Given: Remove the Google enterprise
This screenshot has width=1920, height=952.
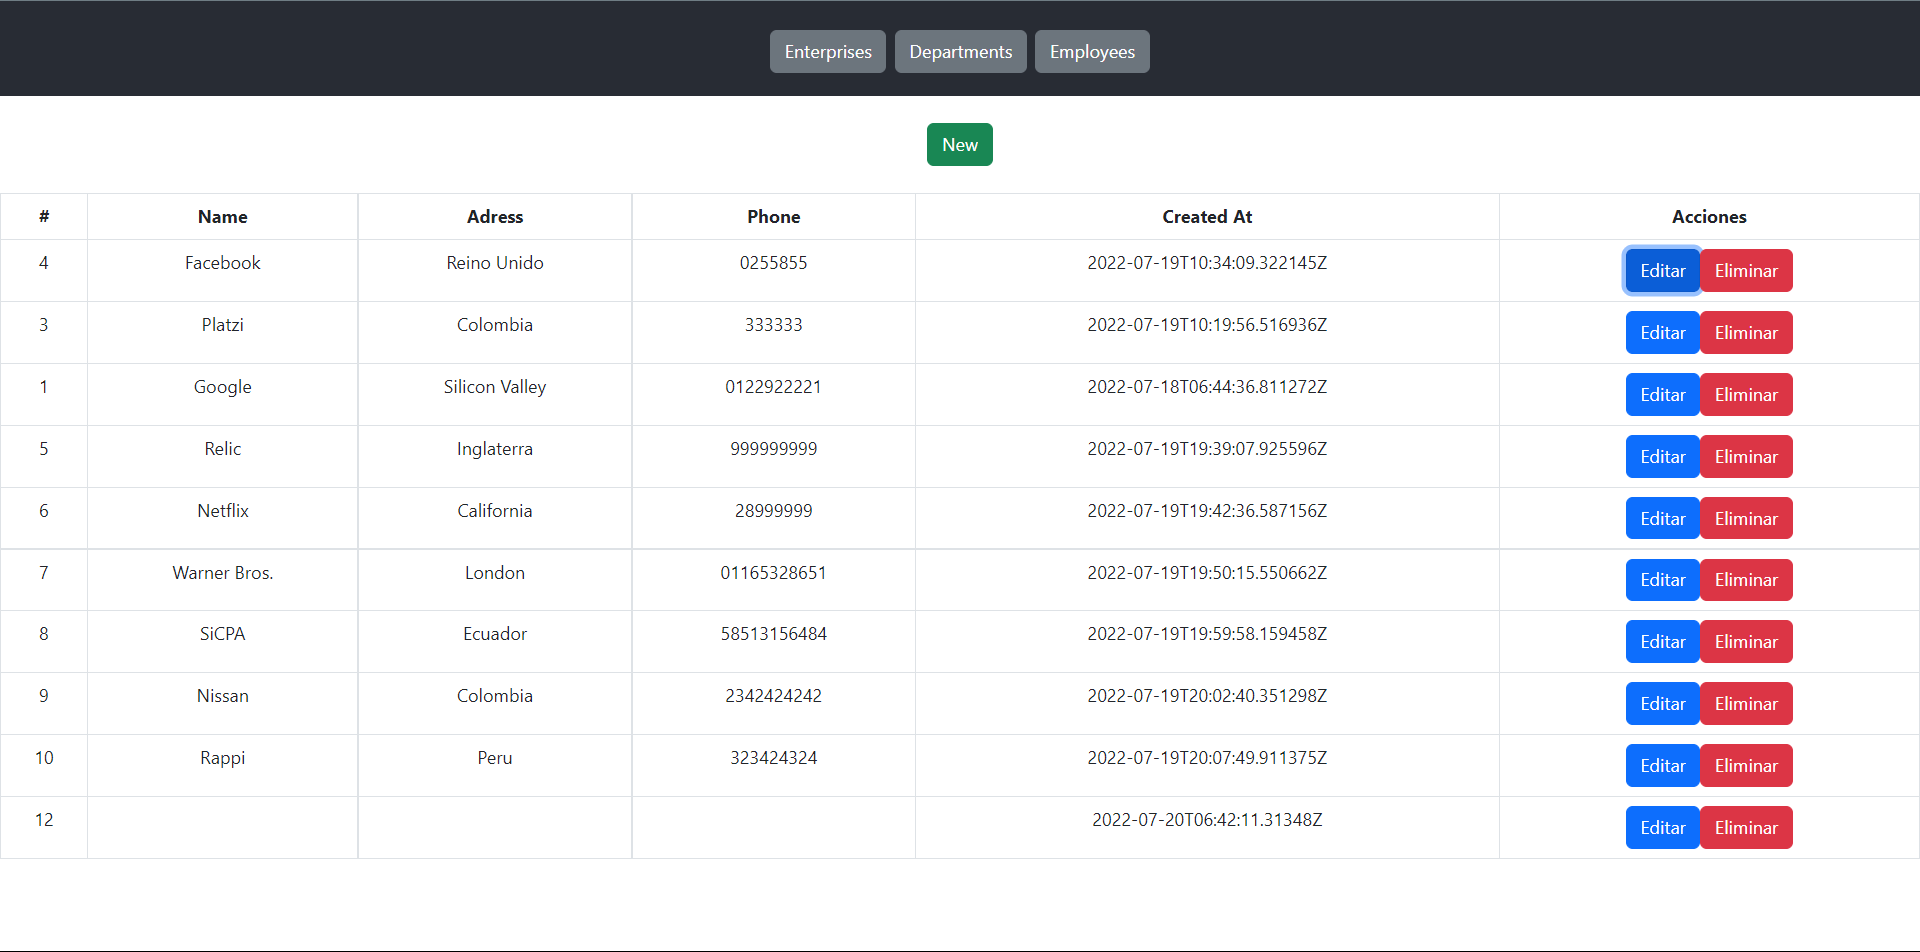Looking at the screenshot, I should click(1746, 395).
